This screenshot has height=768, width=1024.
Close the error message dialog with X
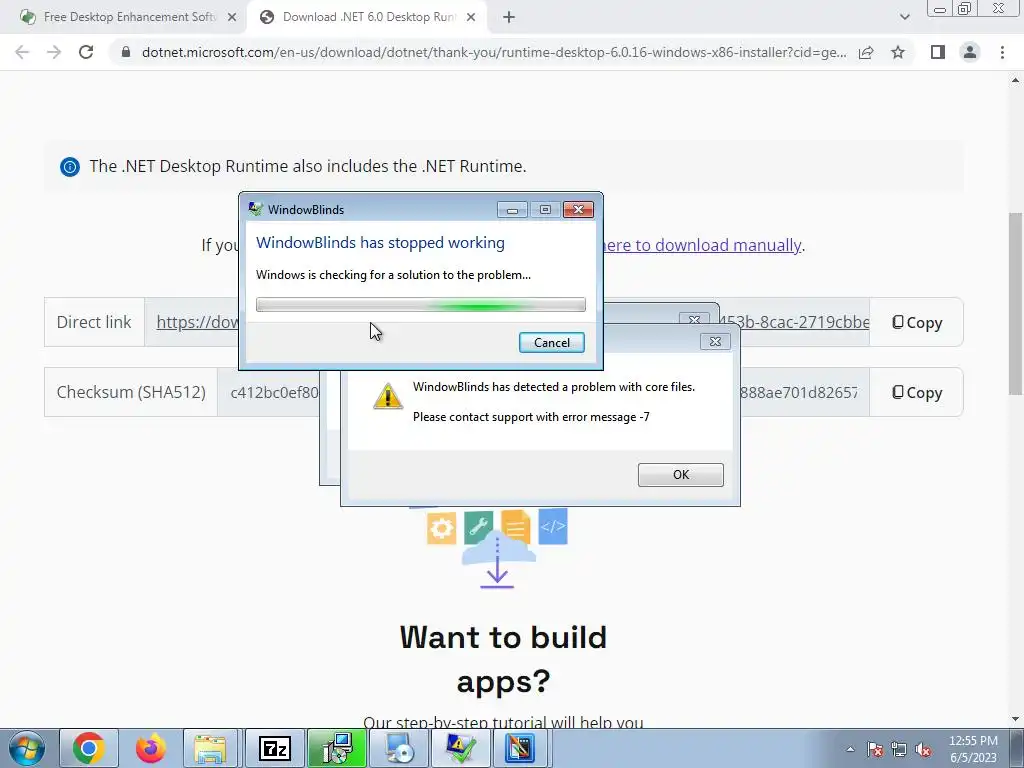coord(715,342)
